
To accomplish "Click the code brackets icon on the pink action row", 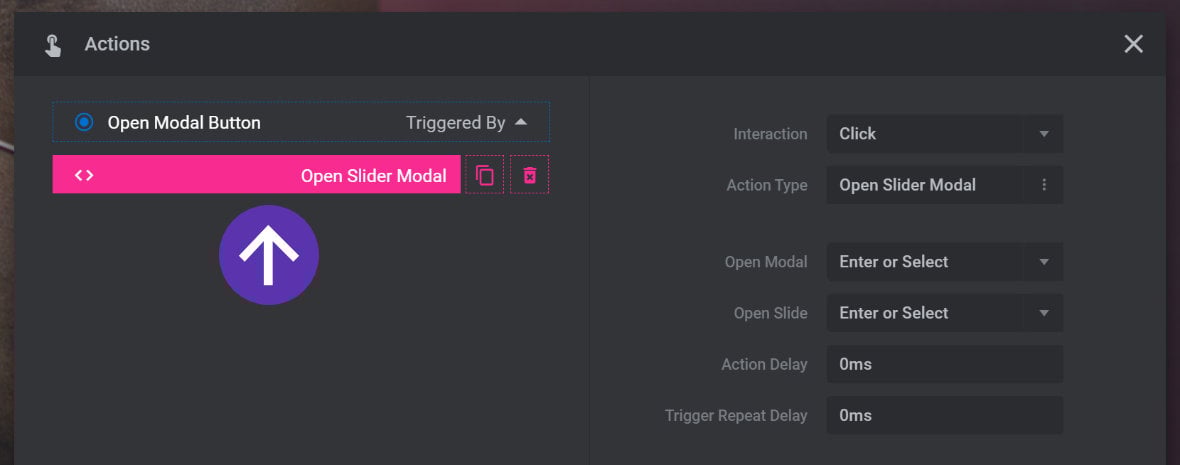I will point(84,175).
